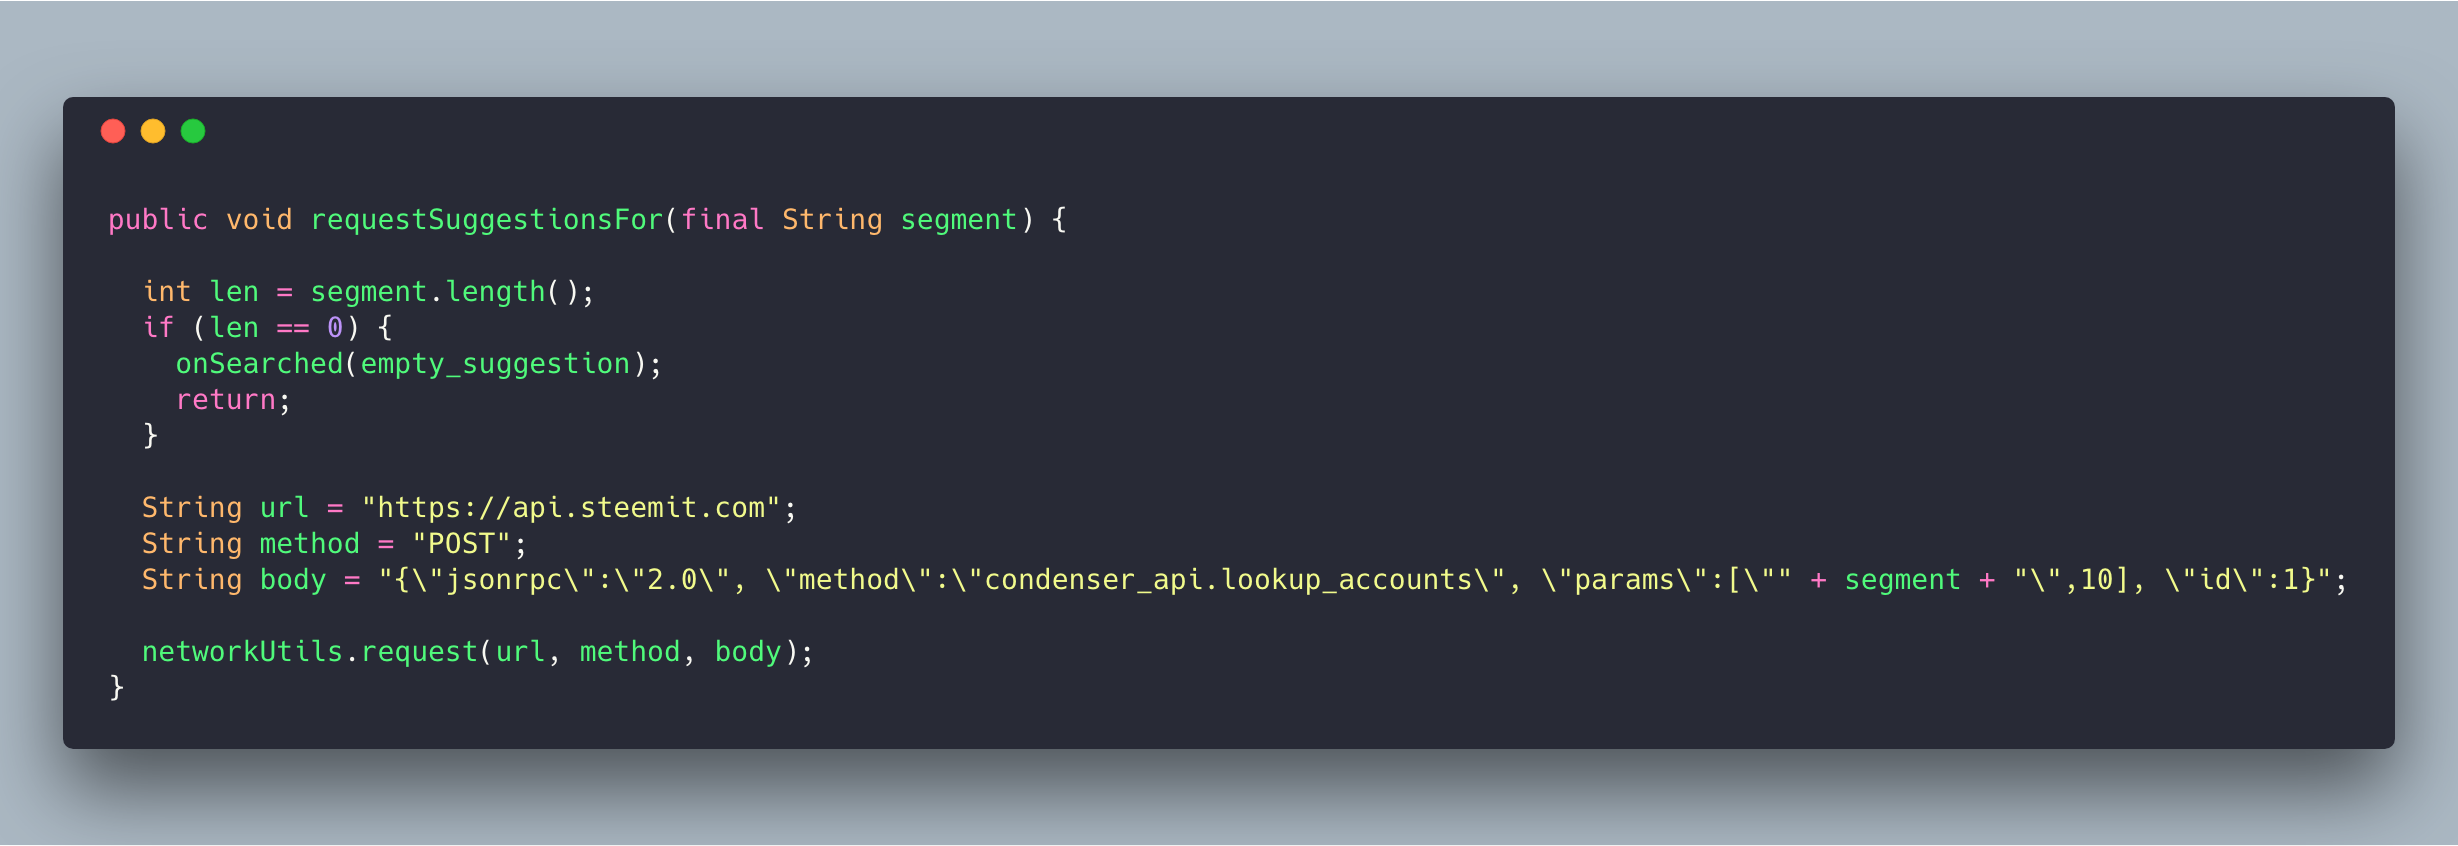Screen dimensions: 2458x846
Task: Click the green maximize window dot
Action: (x=193, y=131)
